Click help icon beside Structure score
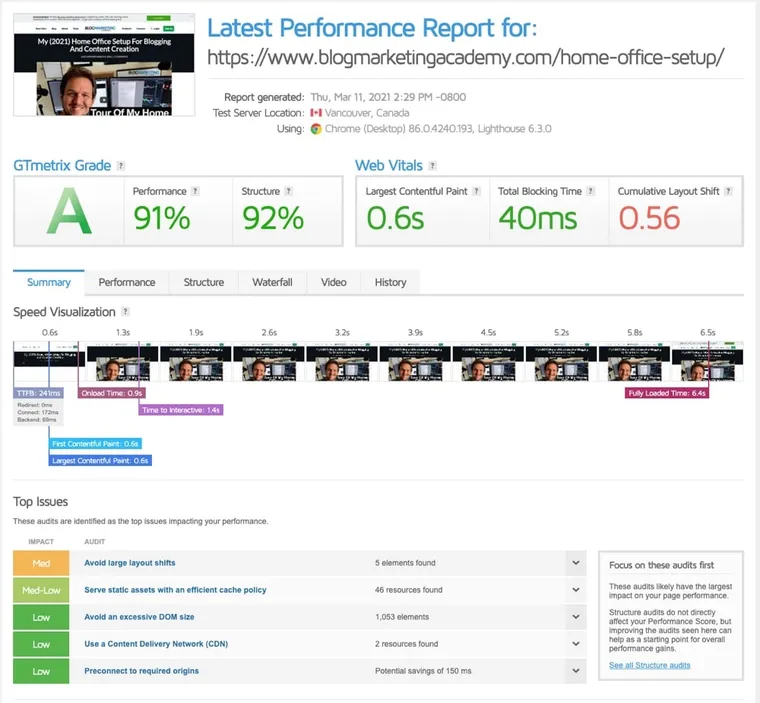 [288, 191]
